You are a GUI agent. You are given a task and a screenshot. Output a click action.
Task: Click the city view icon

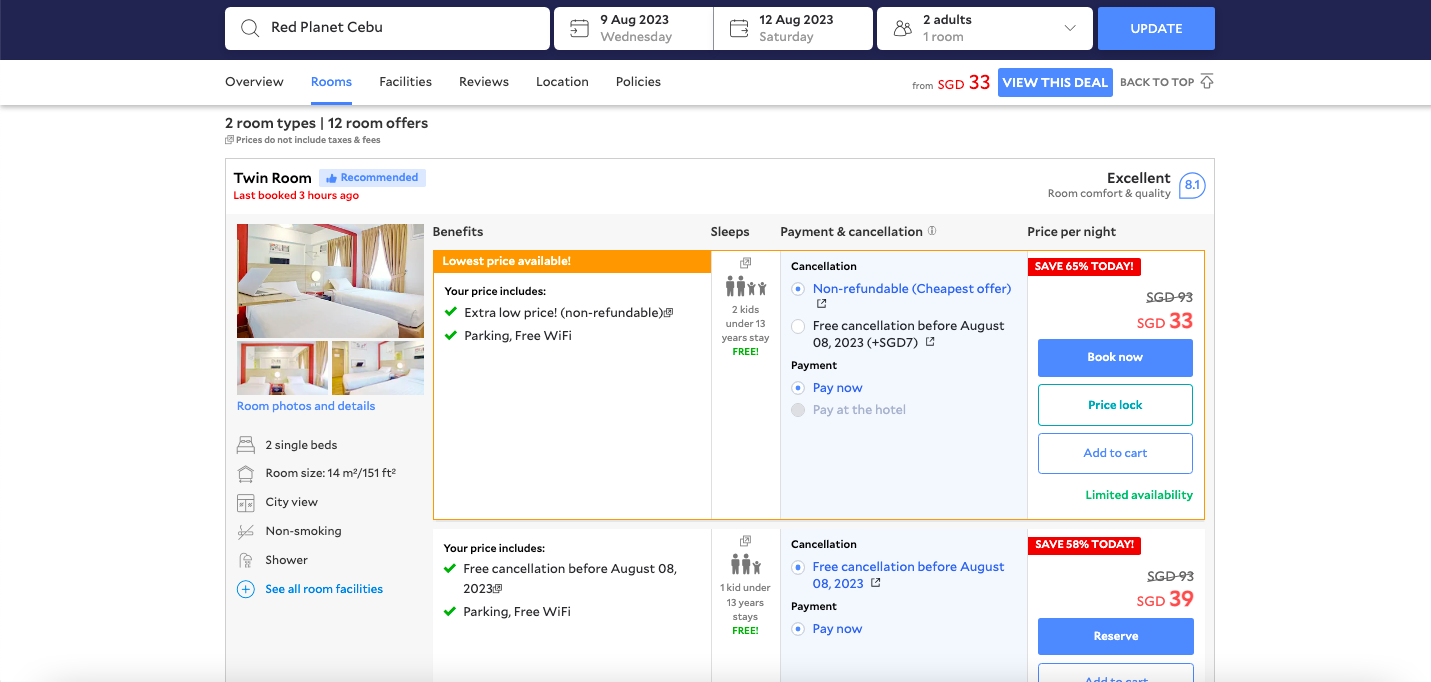coord(246,502)
